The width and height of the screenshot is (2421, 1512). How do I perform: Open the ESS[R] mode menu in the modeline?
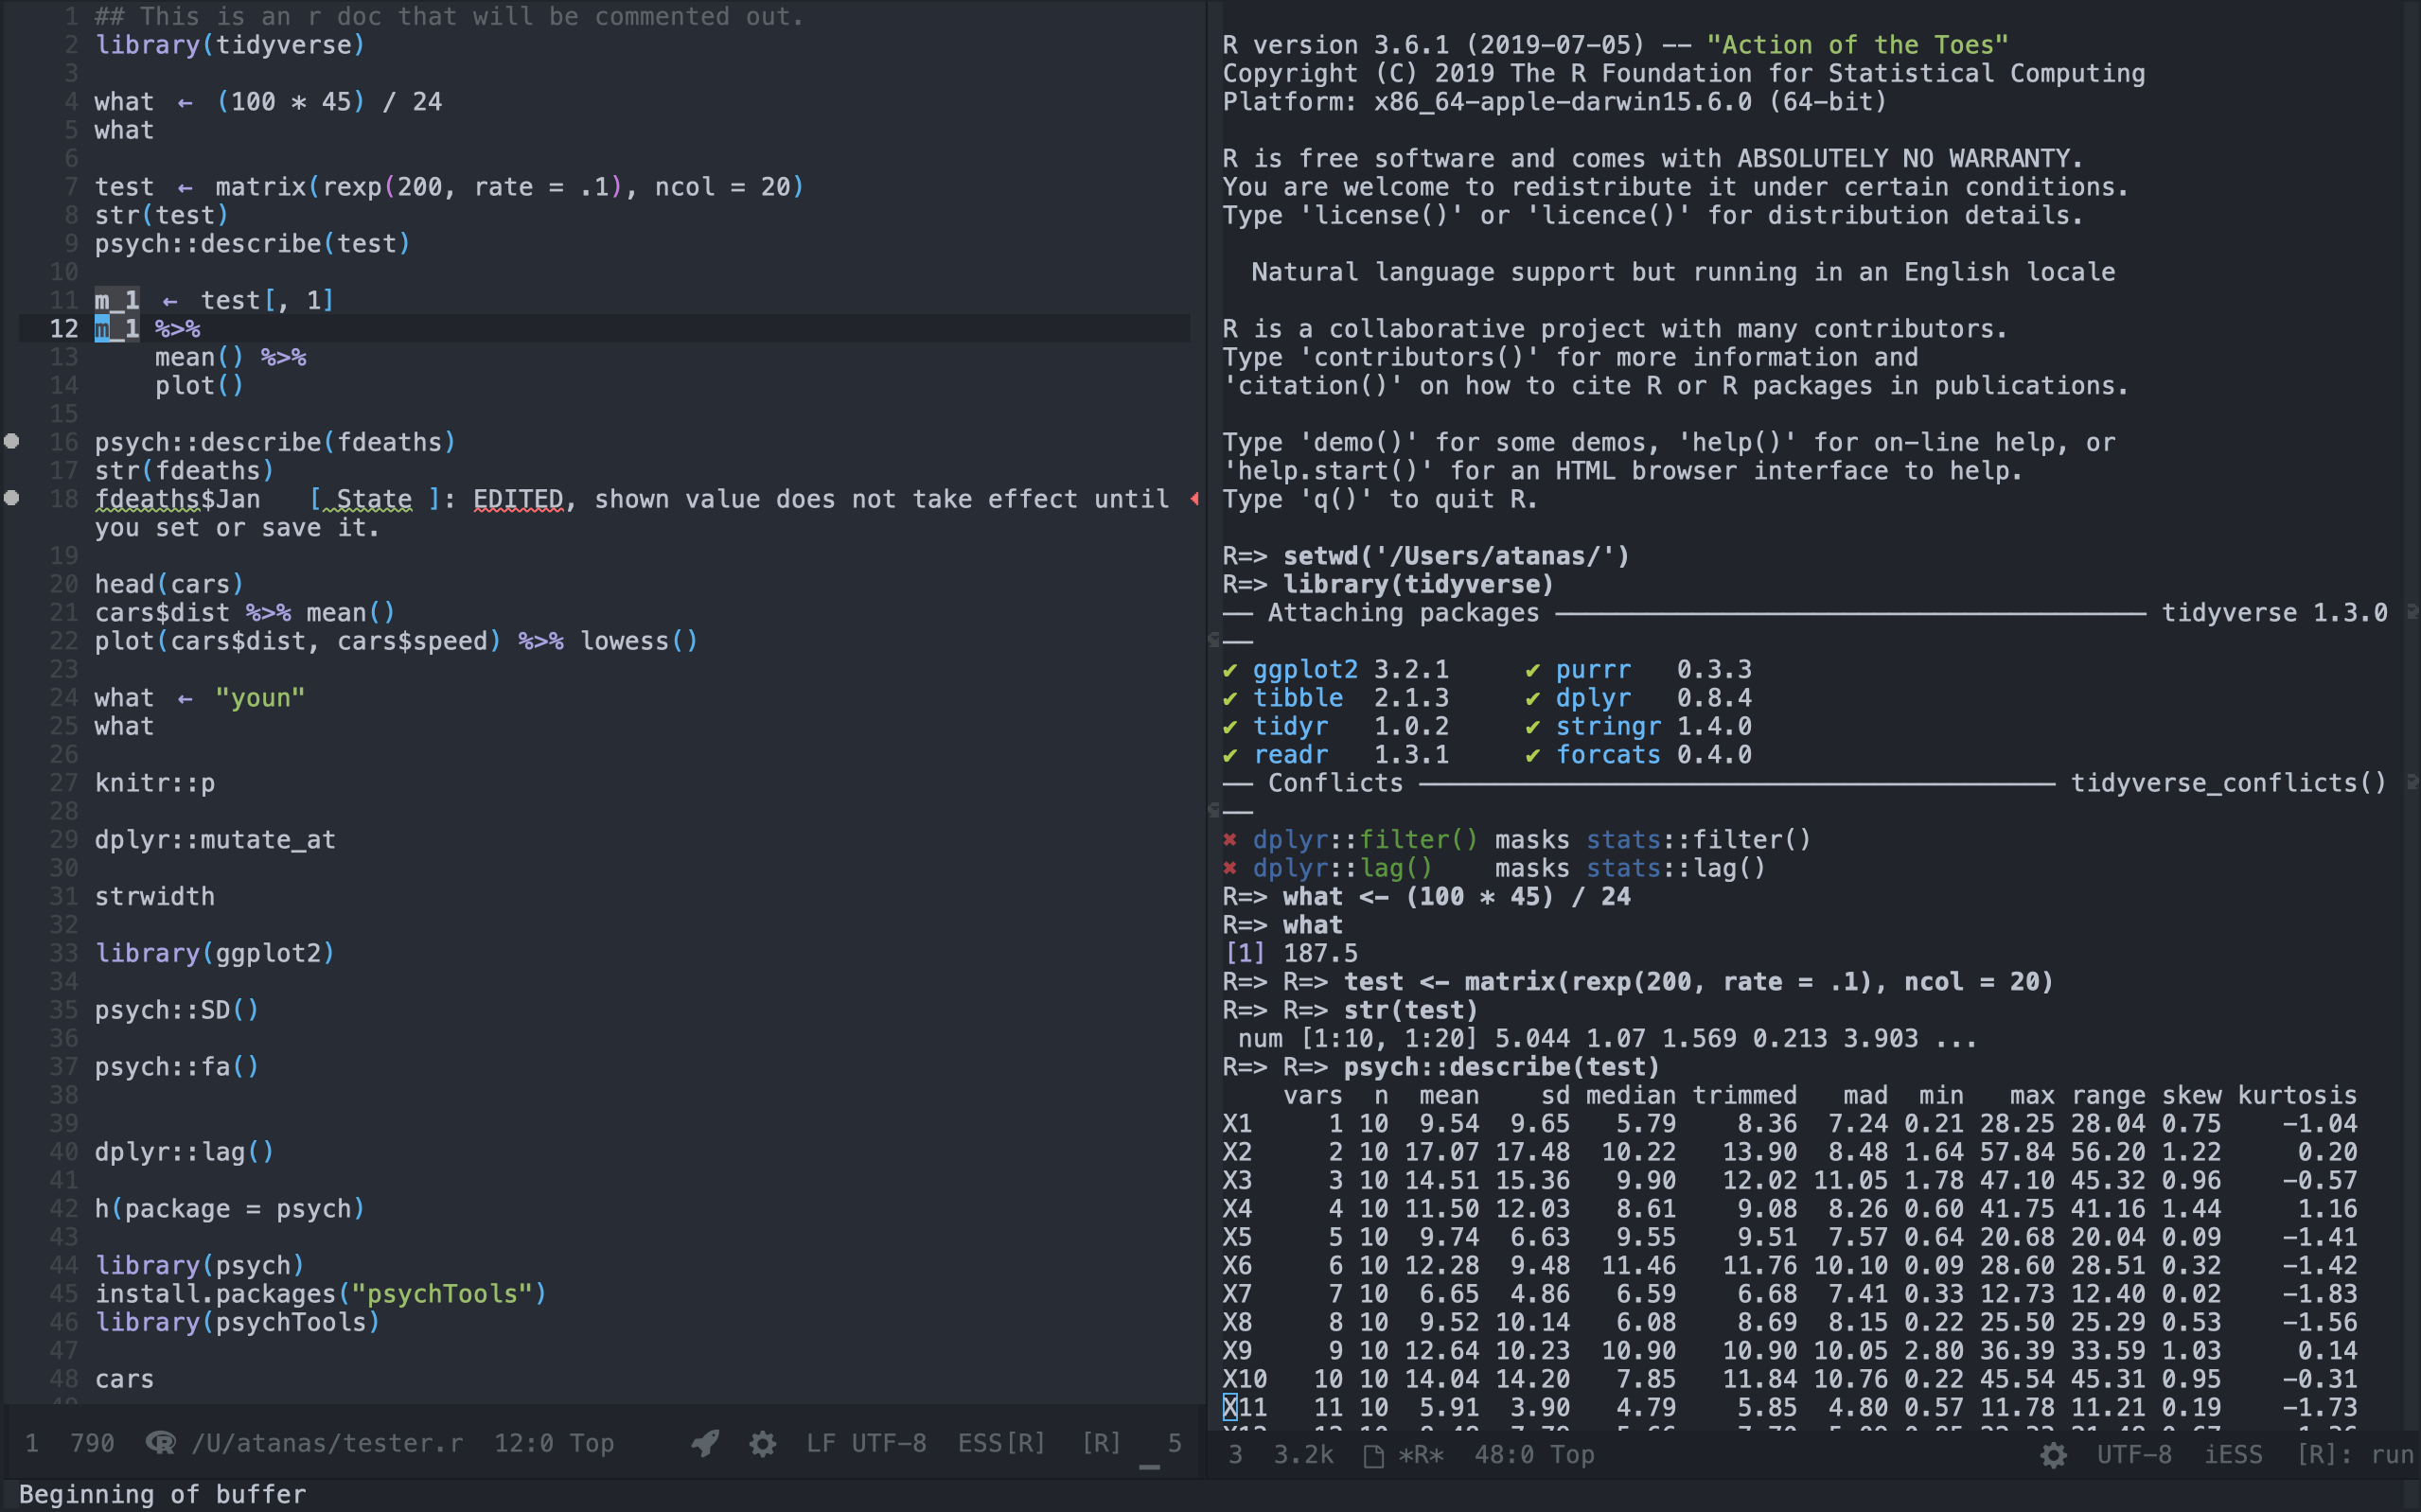(1000, 1443)
